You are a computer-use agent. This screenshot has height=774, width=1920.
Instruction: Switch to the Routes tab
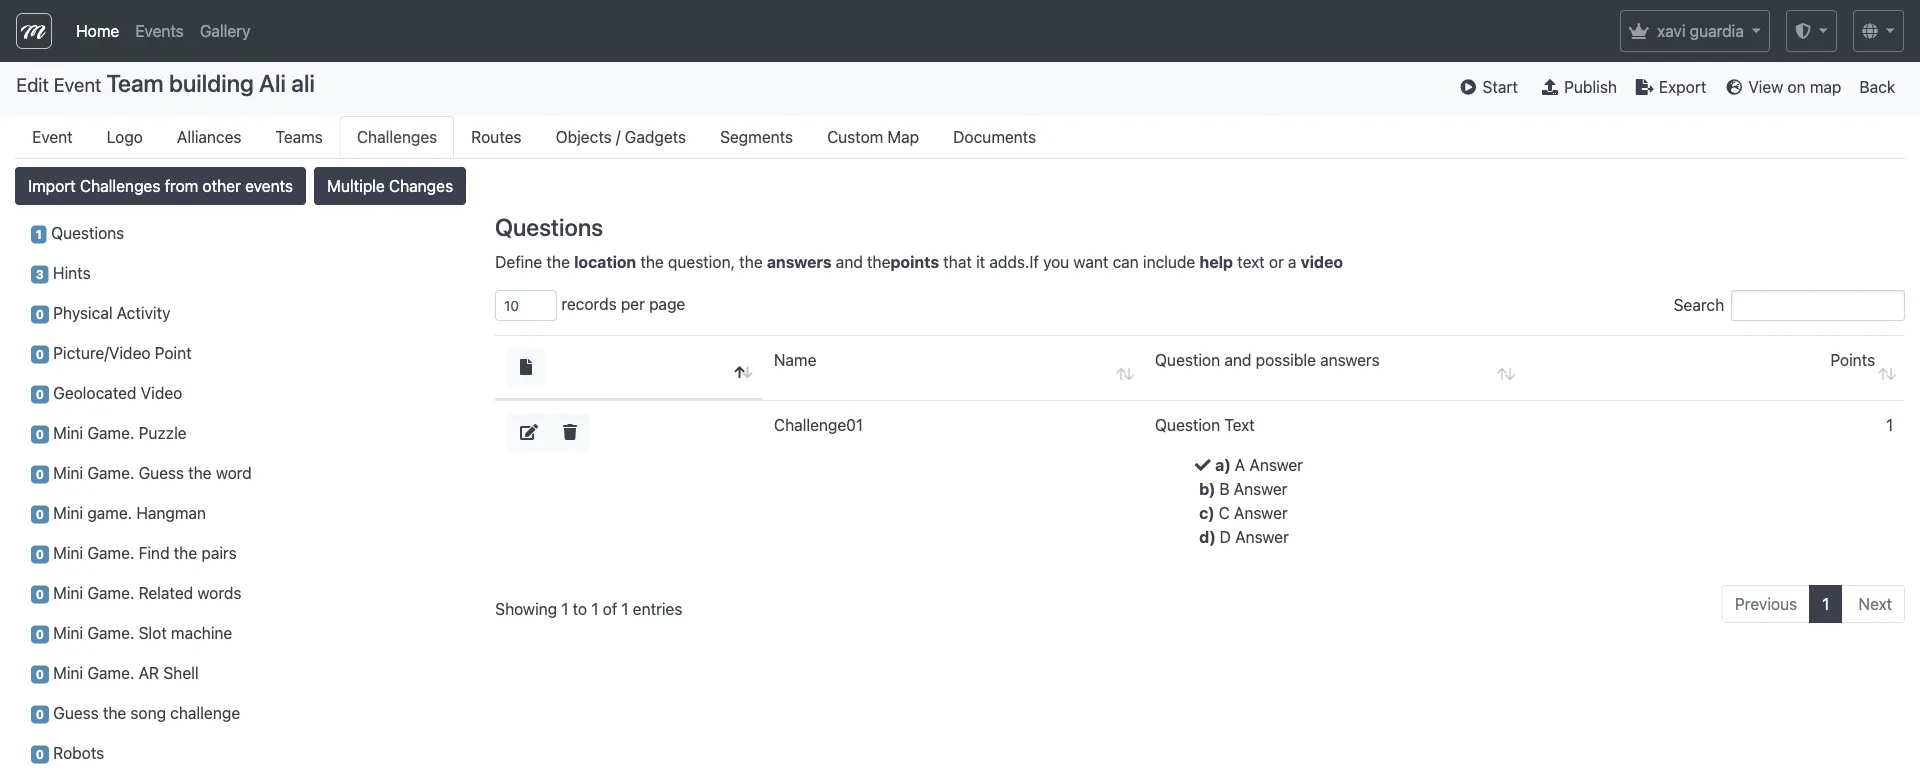click(496, 137)
